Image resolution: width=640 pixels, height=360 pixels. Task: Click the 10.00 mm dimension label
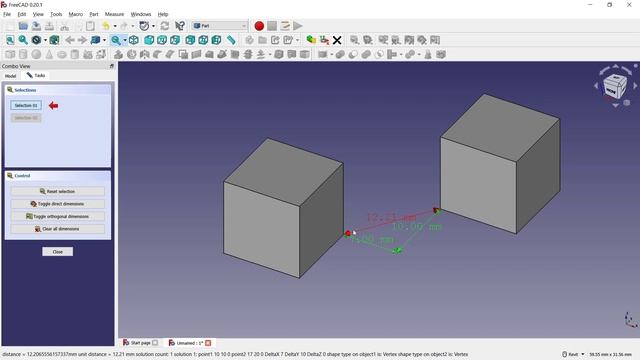(416, 226)
